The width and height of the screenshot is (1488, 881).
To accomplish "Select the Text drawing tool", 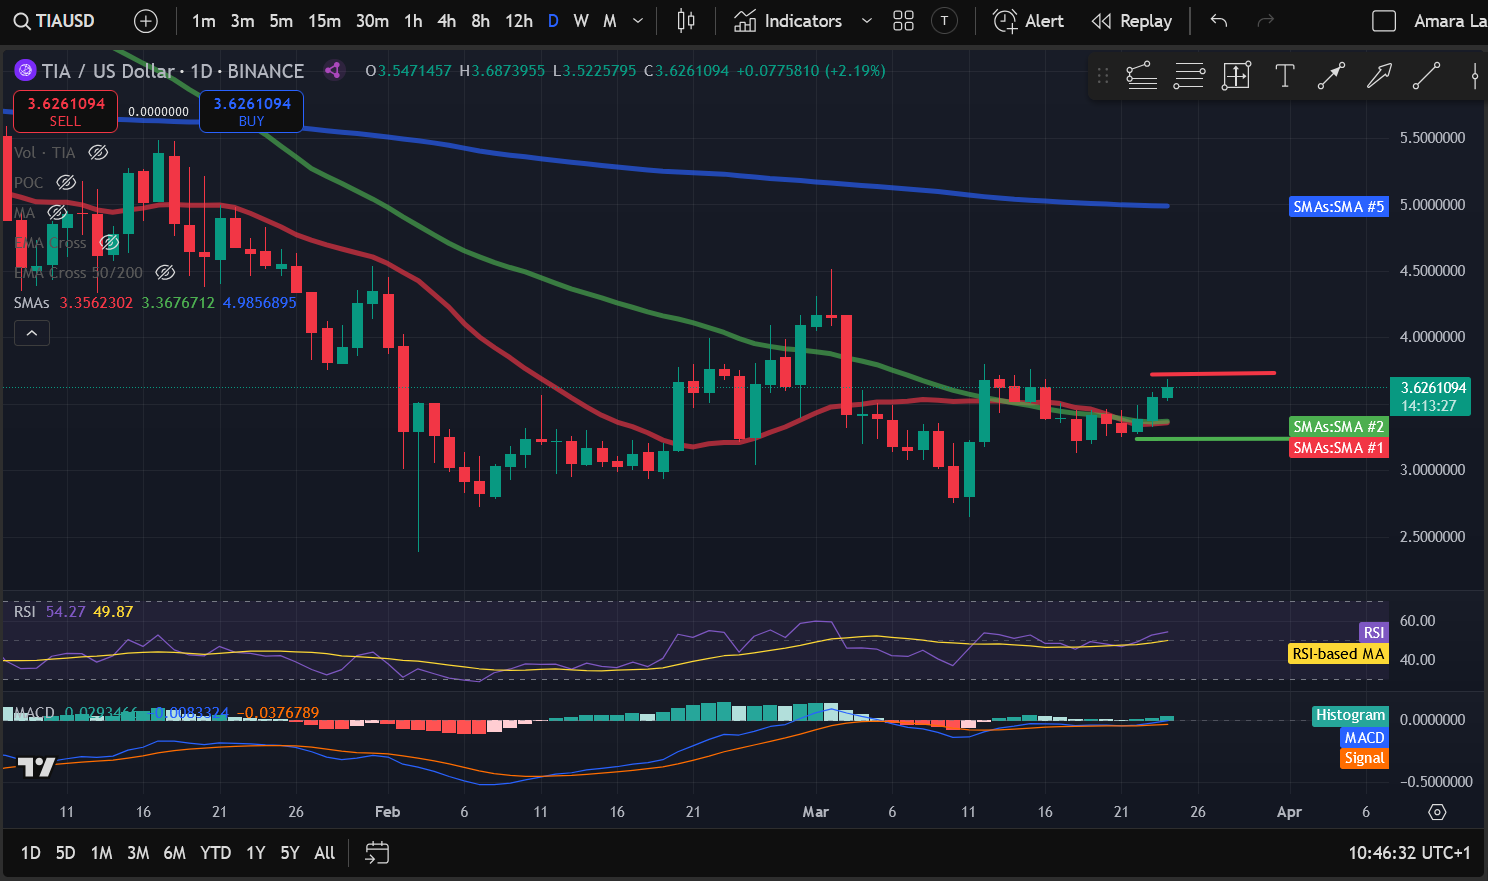I will [x=1284, y=76].
